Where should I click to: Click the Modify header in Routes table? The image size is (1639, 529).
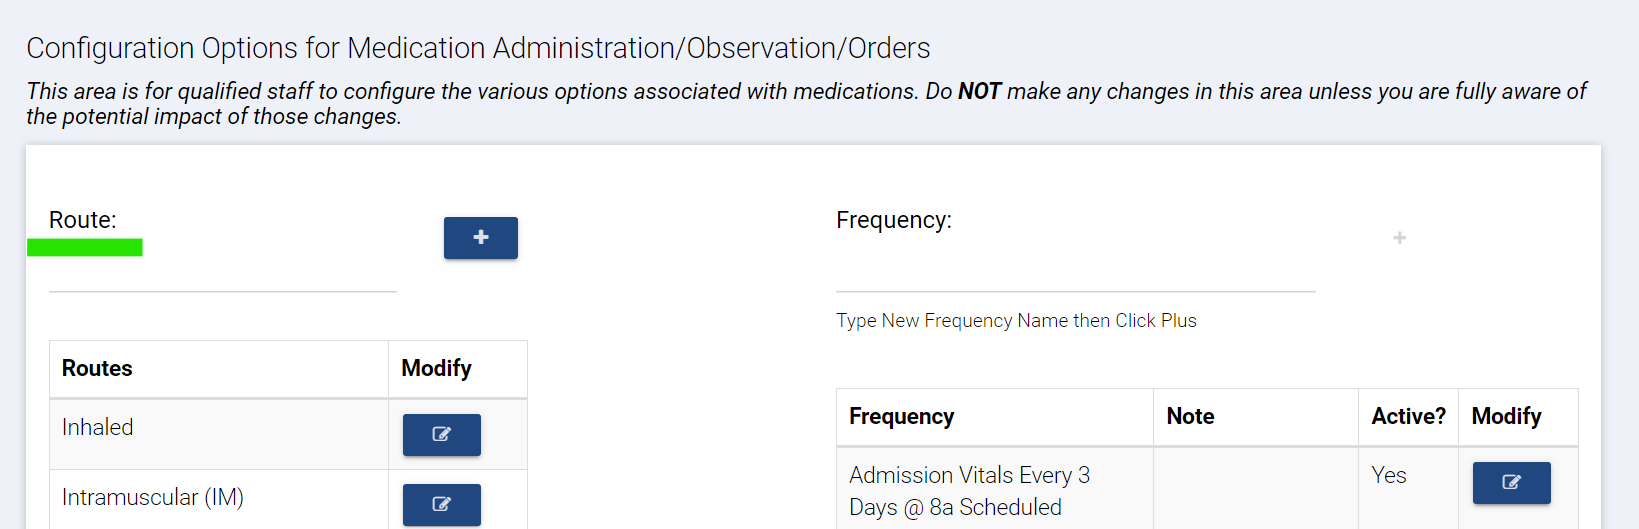coord(436,369)
